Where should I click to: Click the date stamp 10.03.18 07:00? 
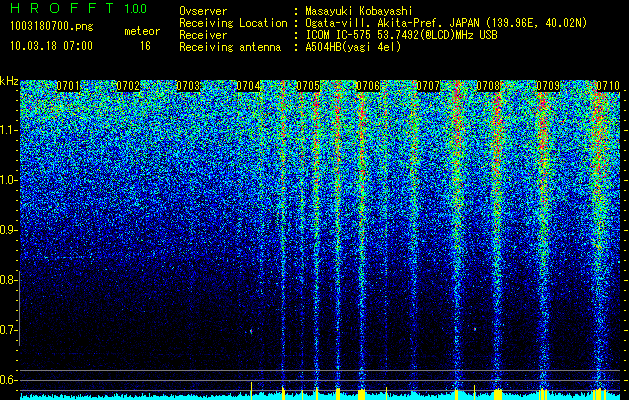click(51, 46)
